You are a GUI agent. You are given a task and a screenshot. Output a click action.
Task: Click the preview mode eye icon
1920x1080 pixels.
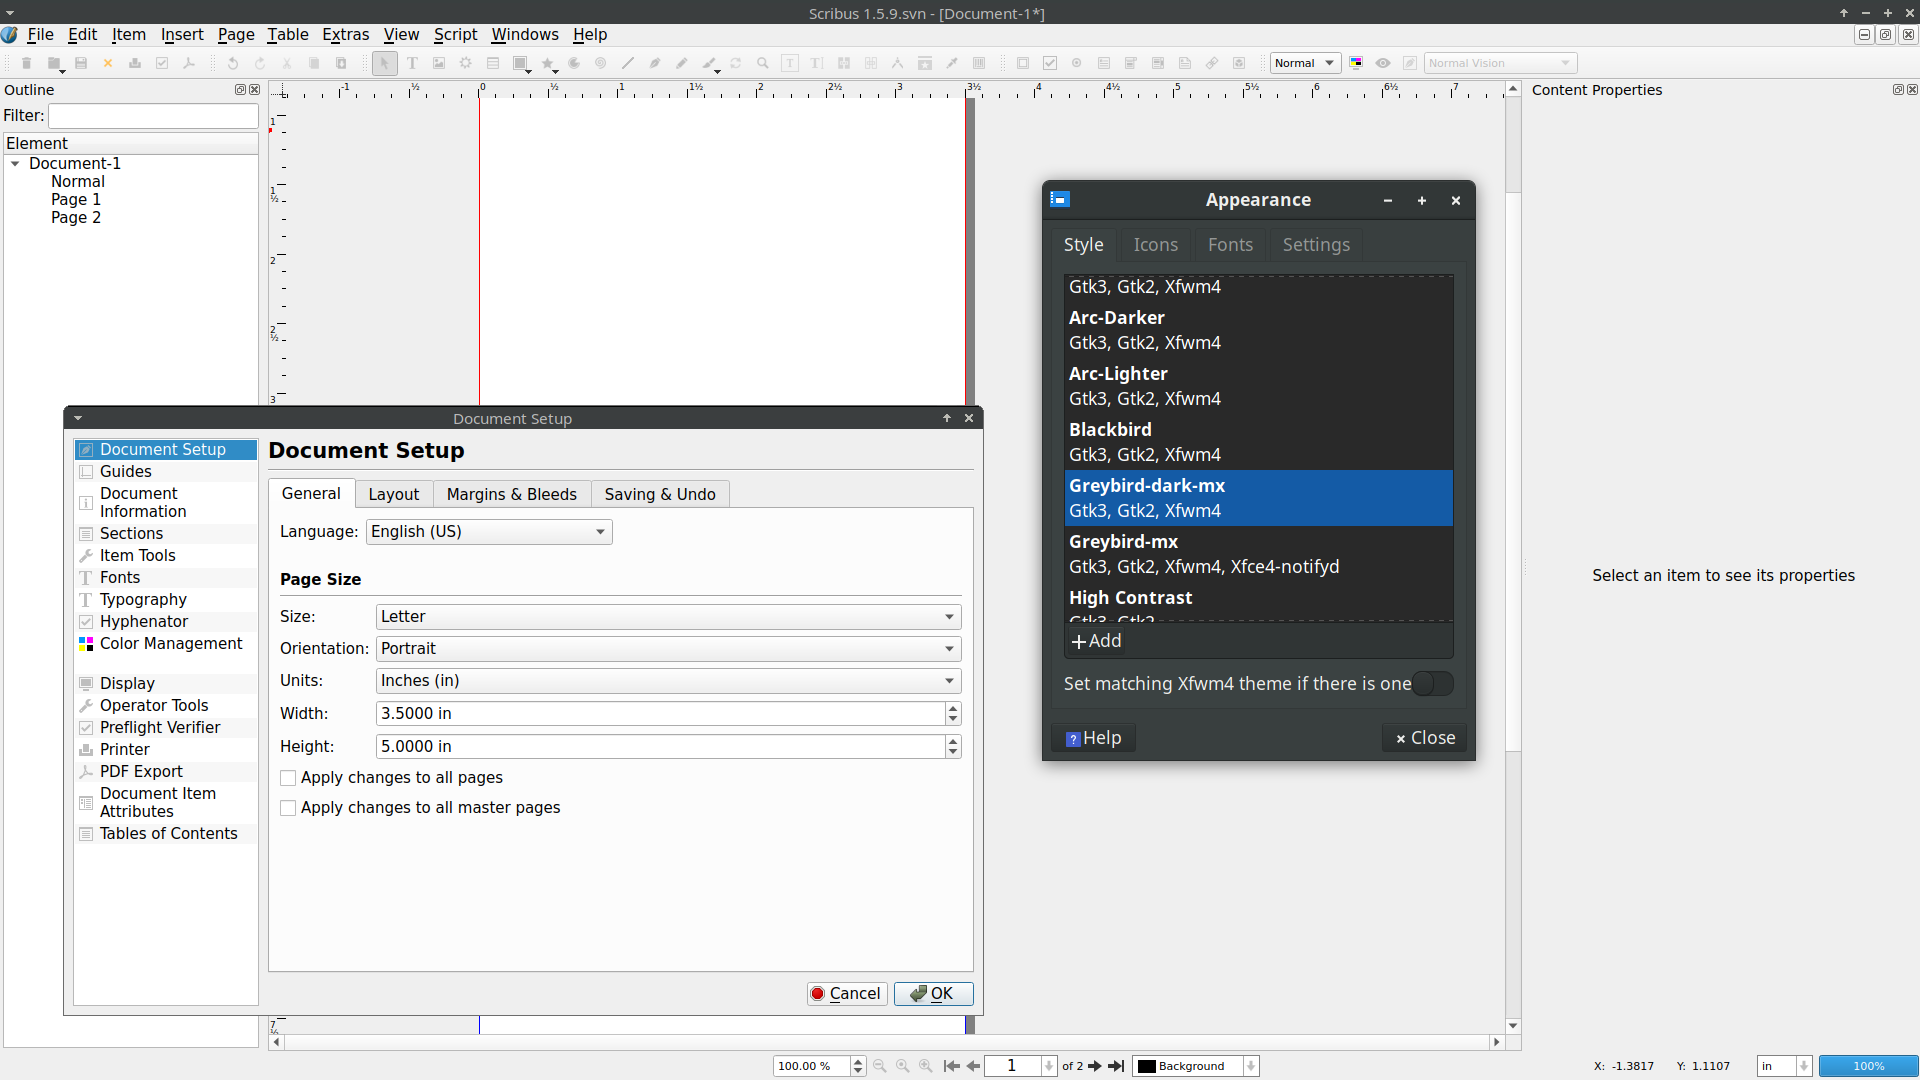pos(1383,63)
